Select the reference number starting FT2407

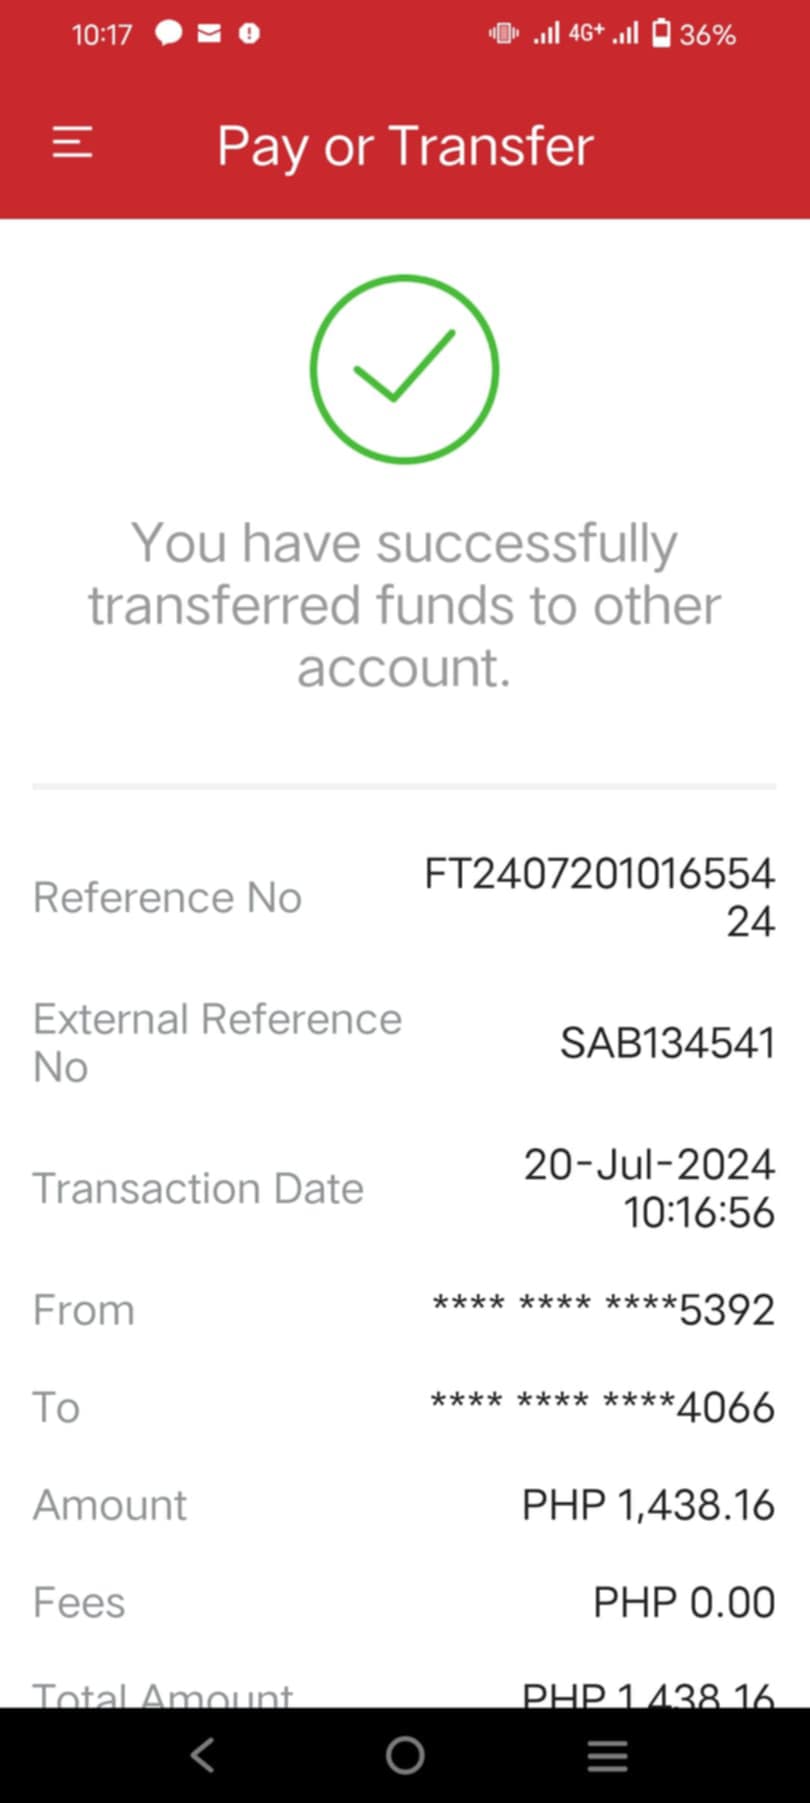[599, 897]
